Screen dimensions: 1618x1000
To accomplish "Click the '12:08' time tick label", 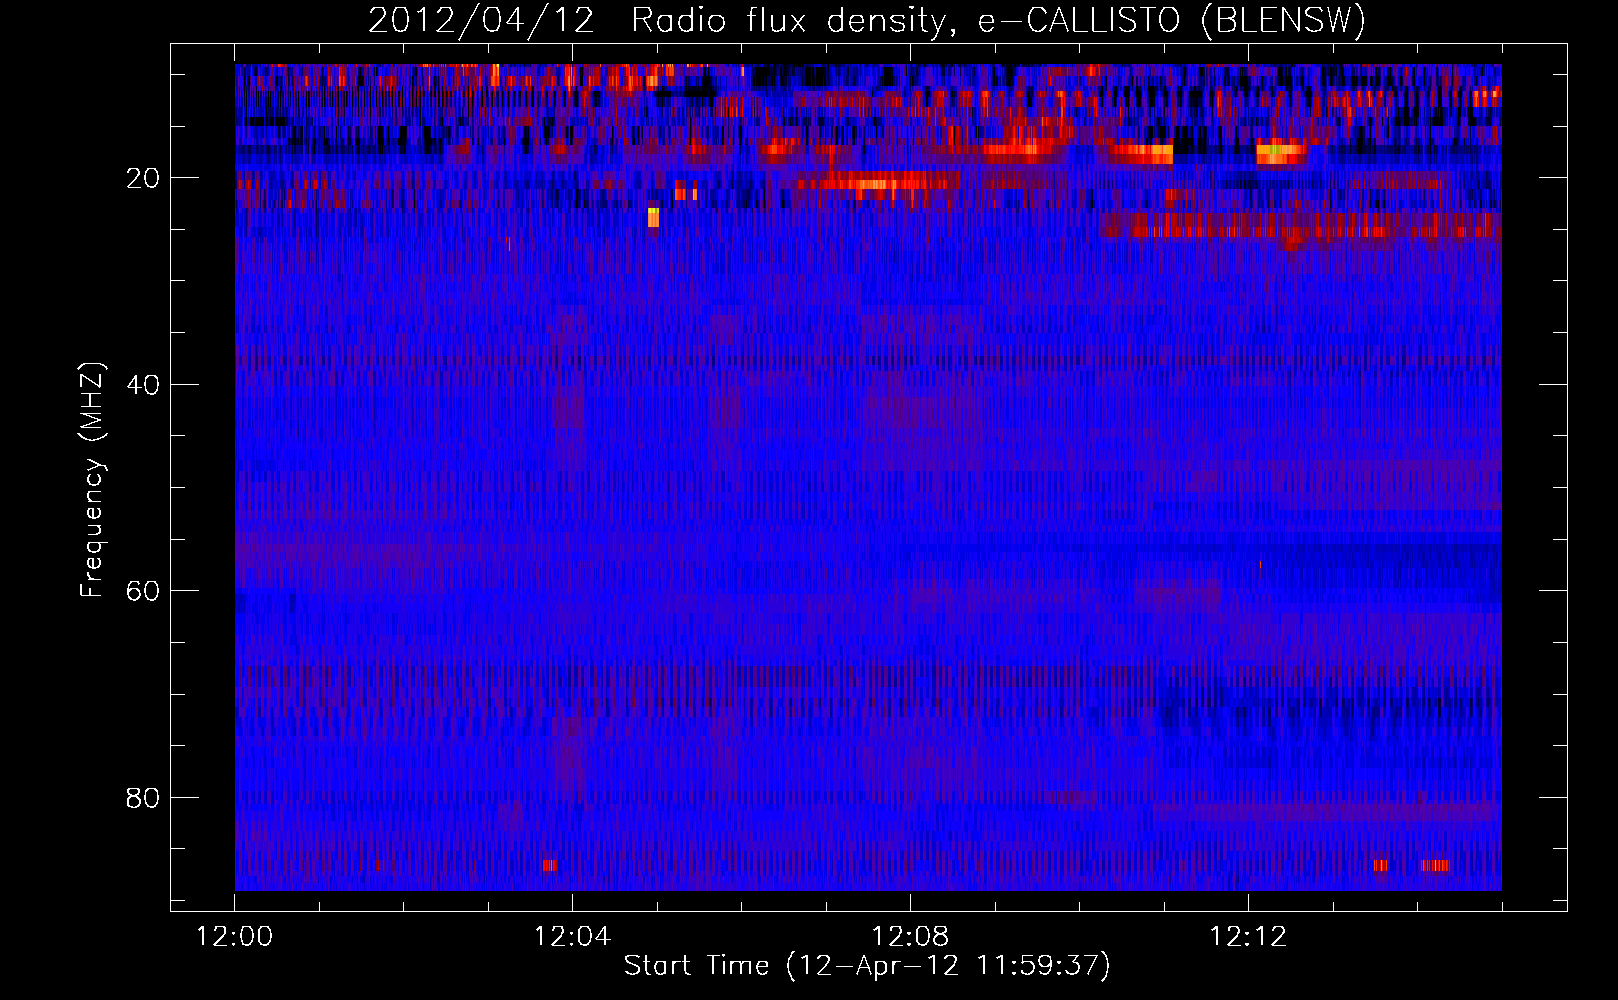I will (x=910, y=936).
